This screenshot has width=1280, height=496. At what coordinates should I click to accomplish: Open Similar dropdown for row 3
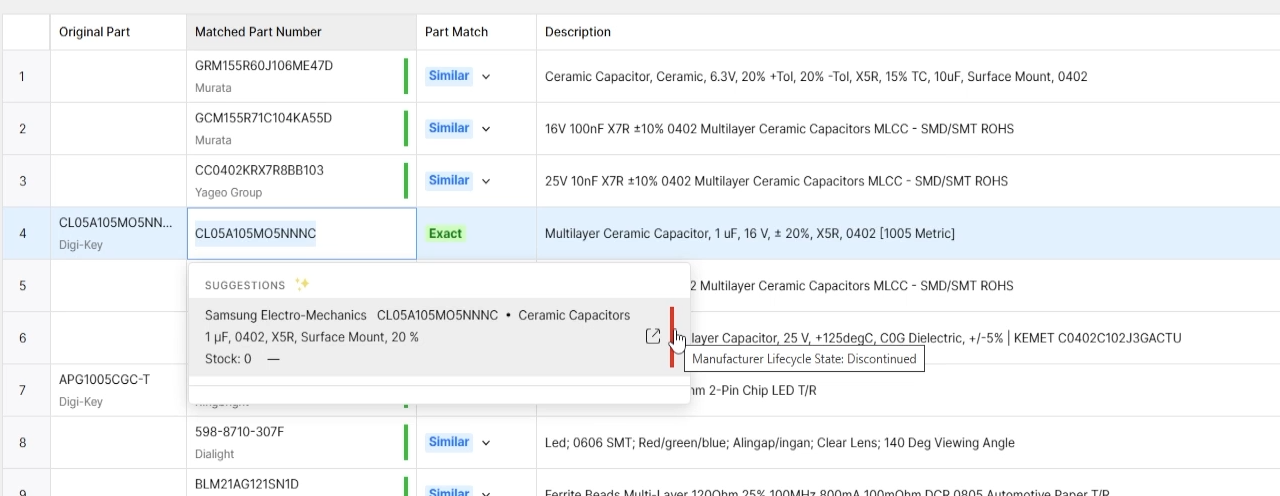[486, 181]
